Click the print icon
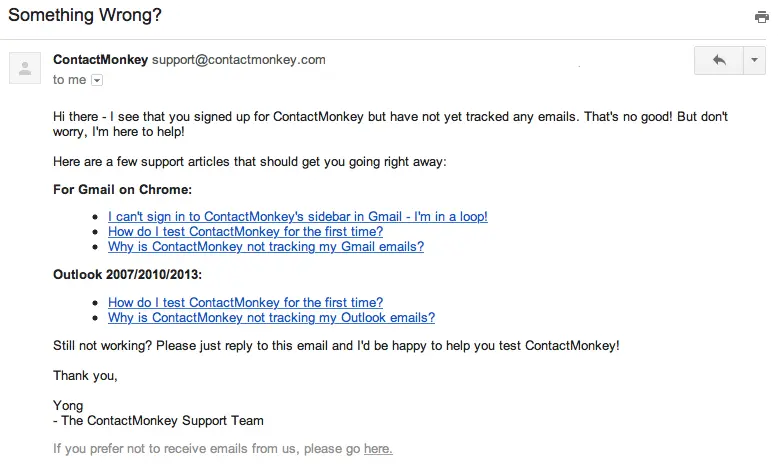Image resolution: width=781 pixels, height=471 pixels. point(762,17)
